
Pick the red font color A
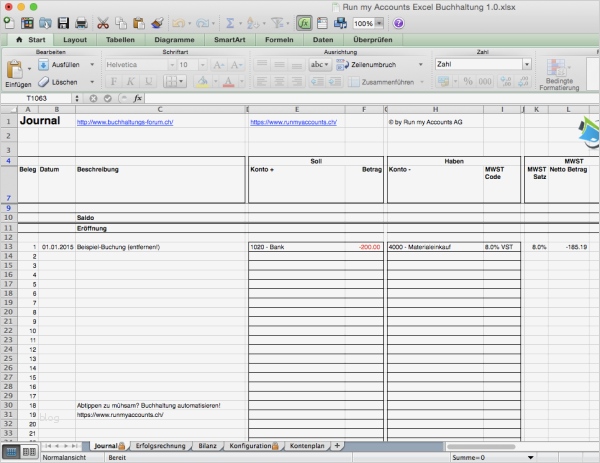coord(228,82)
